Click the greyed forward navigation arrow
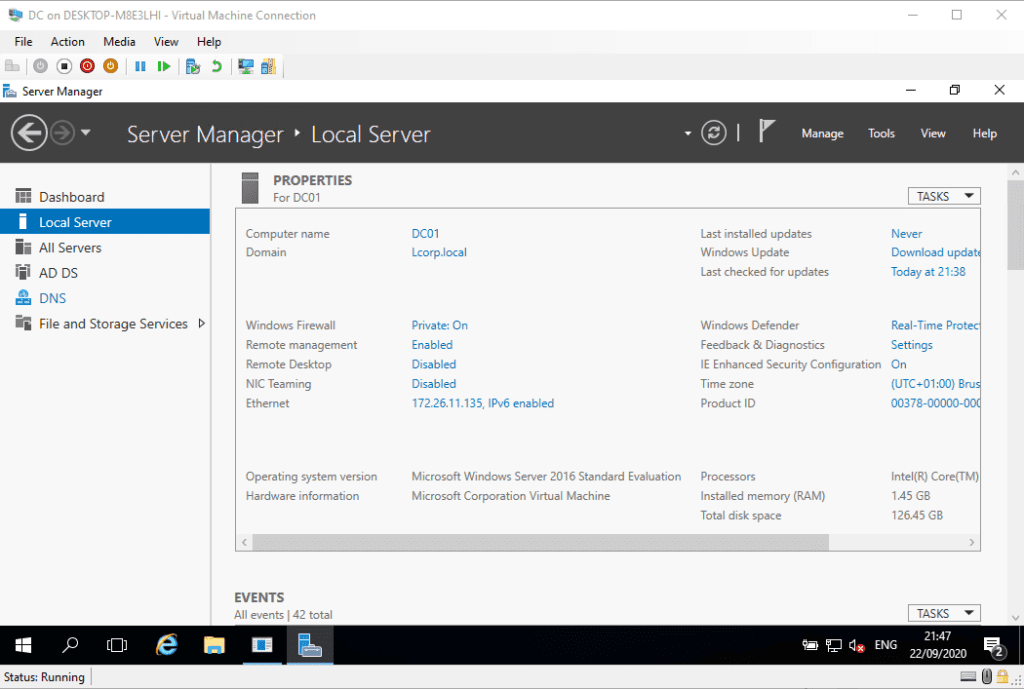 (x=63, y=133)
